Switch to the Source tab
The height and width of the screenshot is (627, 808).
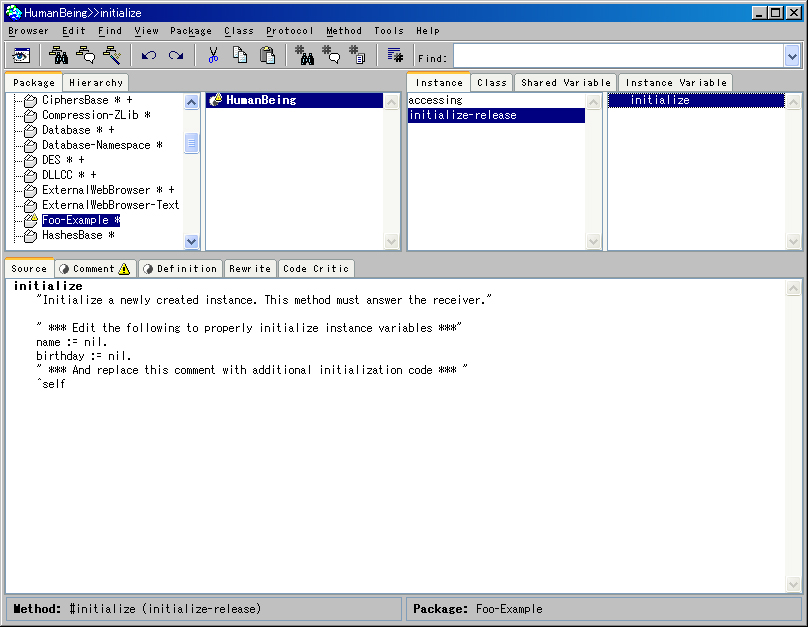[29, 268]
